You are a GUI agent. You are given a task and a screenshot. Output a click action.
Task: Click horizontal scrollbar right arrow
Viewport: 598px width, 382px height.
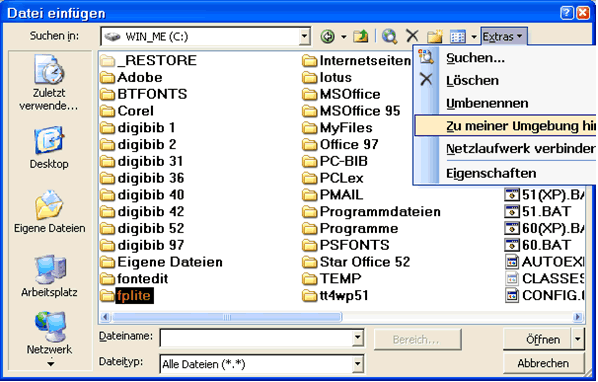(x=578, y=317)
